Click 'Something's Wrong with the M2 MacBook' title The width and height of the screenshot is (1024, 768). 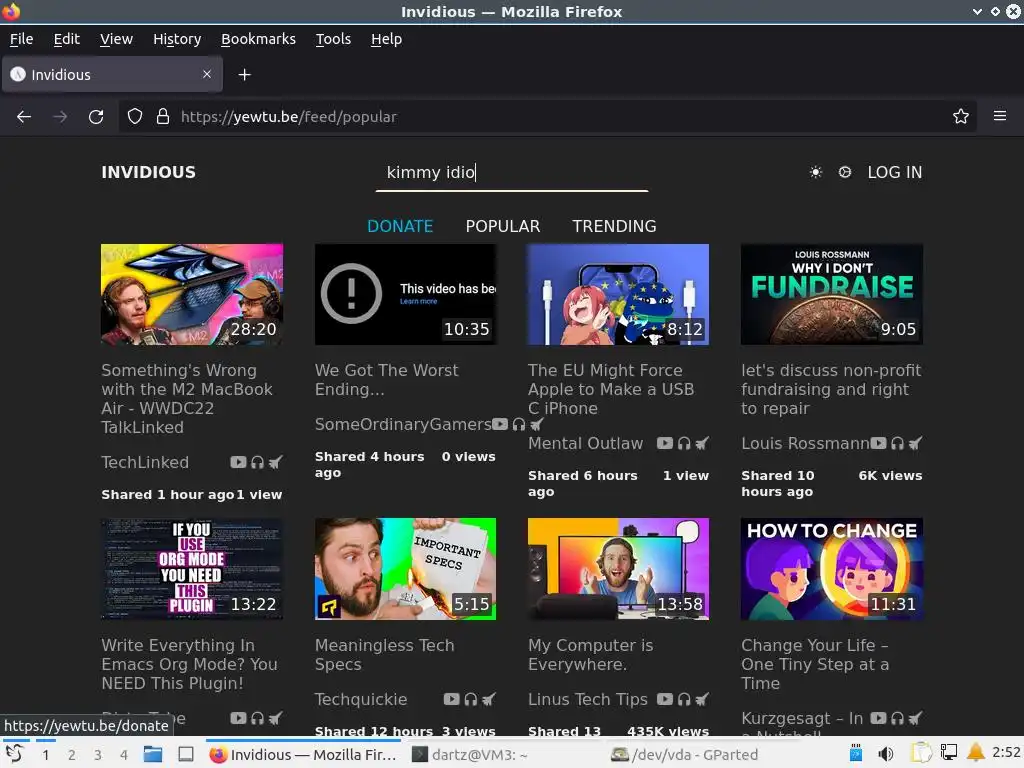coord(187,398)
